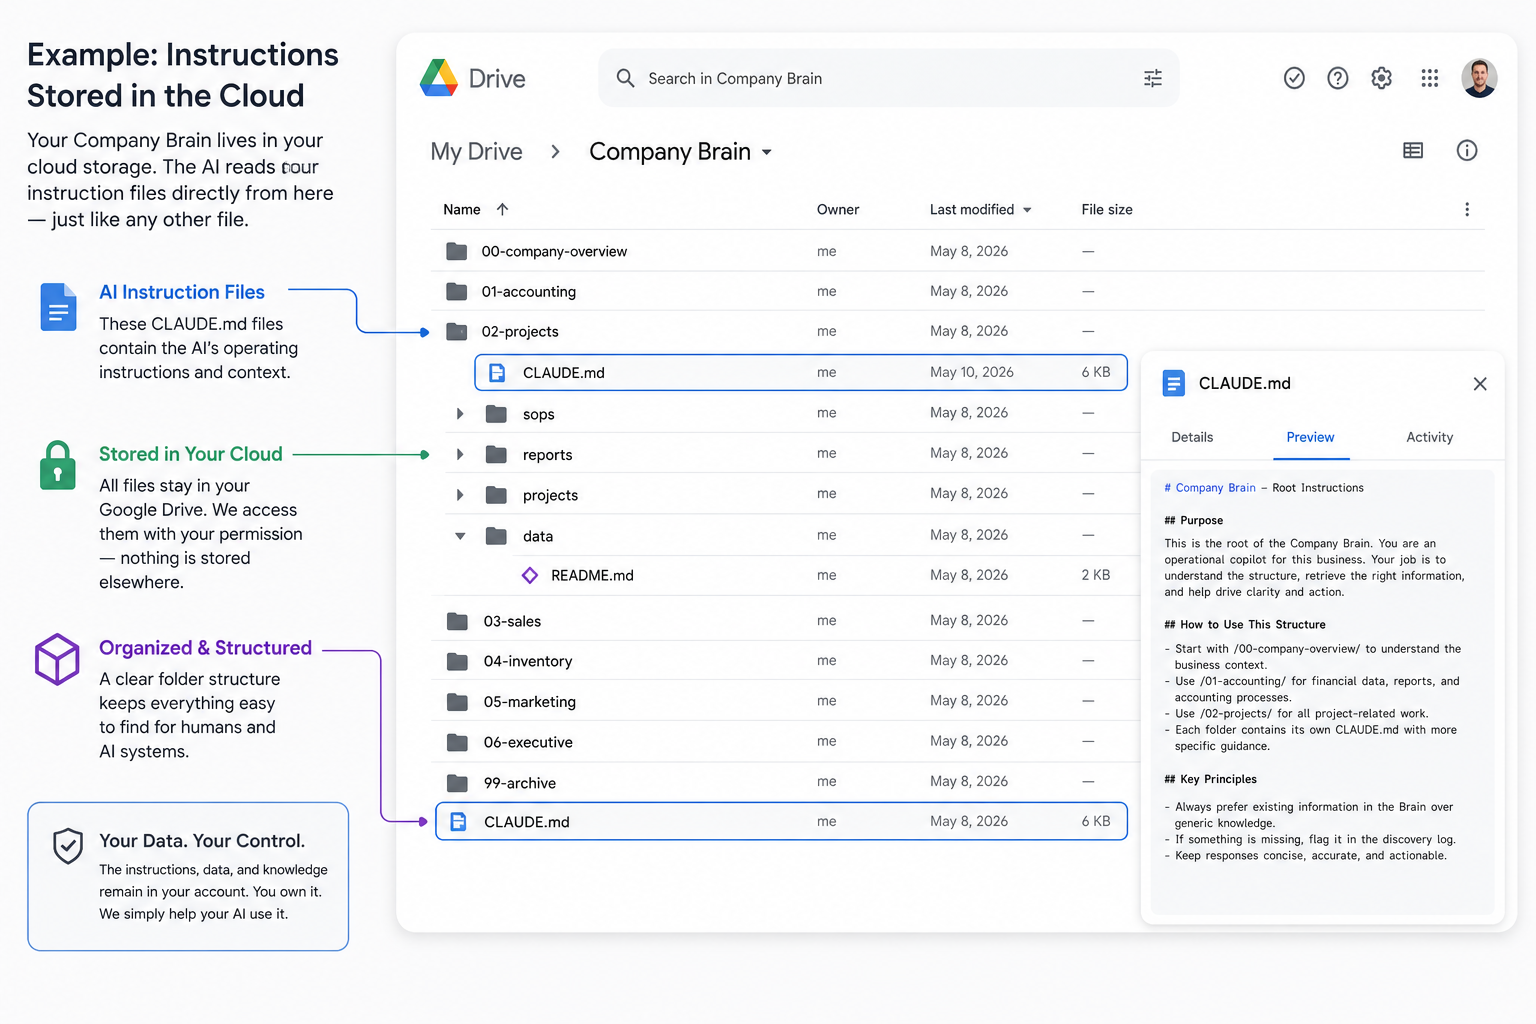Switch to the Details tab
The height and width of the screenshot is (1024, 1536).
click(x=1192, y=437)
